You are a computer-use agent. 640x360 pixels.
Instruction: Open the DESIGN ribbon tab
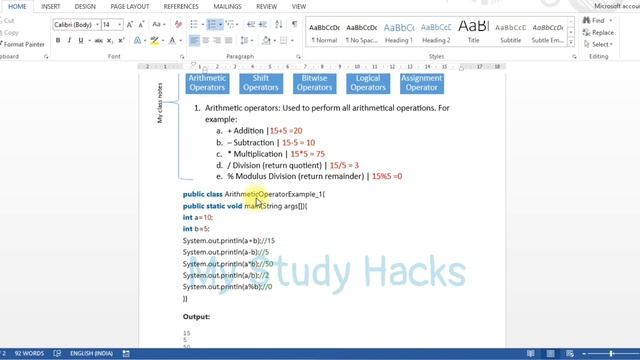coord(85,7)
